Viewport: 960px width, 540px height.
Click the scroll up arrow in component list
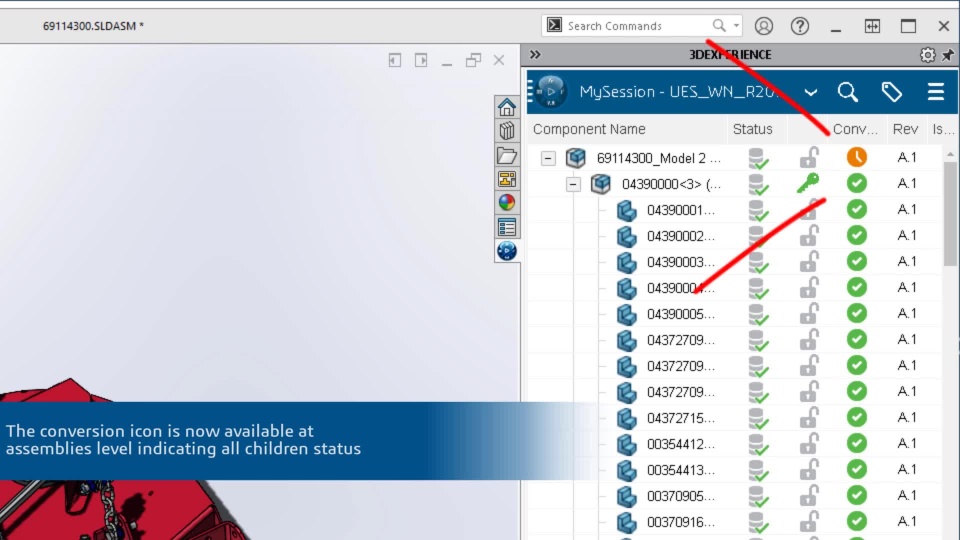(950, 154)
